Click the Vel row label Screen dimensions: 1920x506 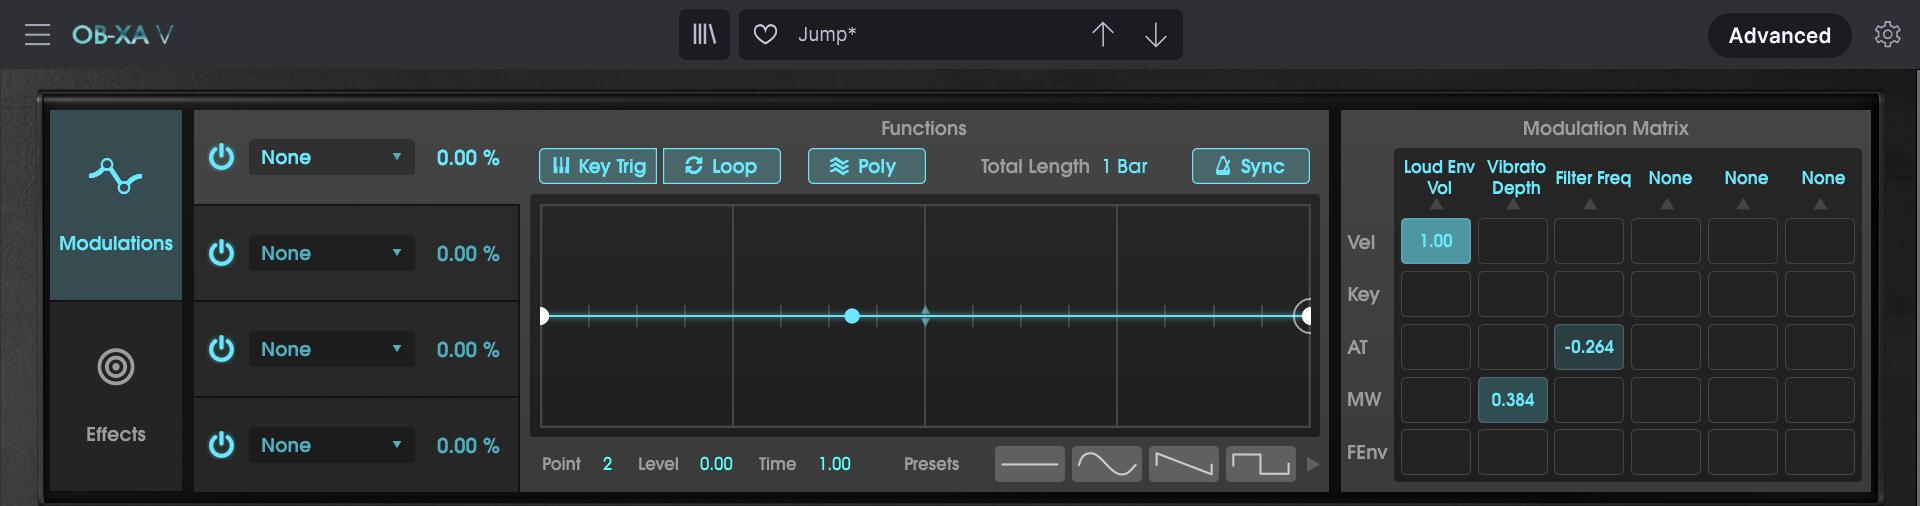pos(1361,242)
